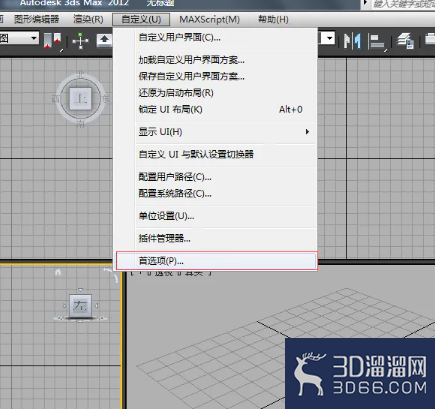Image resolution: width=435 pixels, height=409 pixels.
Task: Open the named selection sets dropdown arrow
Action: pyautogui.click(x=330, y=38)
